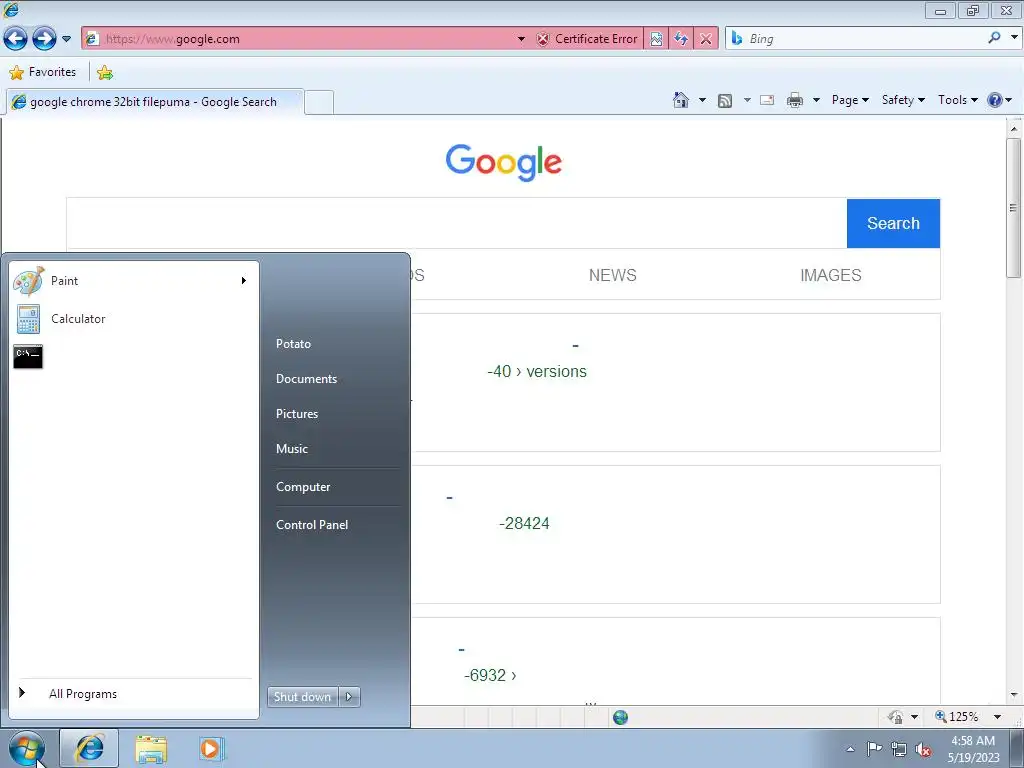1024x768 pixels.
Task: Switch to the NEWS results tab
Action: click(613, 275)
